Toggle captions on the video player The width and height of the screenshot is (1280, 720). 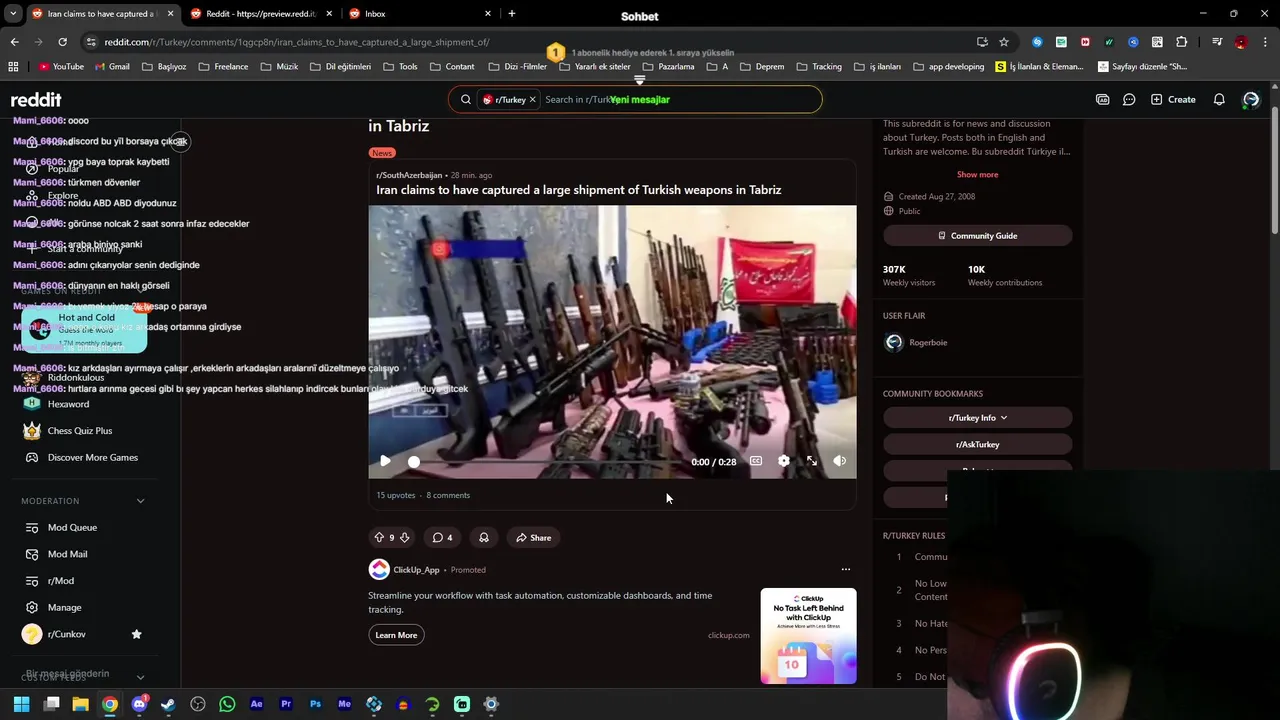pos(756,461)
